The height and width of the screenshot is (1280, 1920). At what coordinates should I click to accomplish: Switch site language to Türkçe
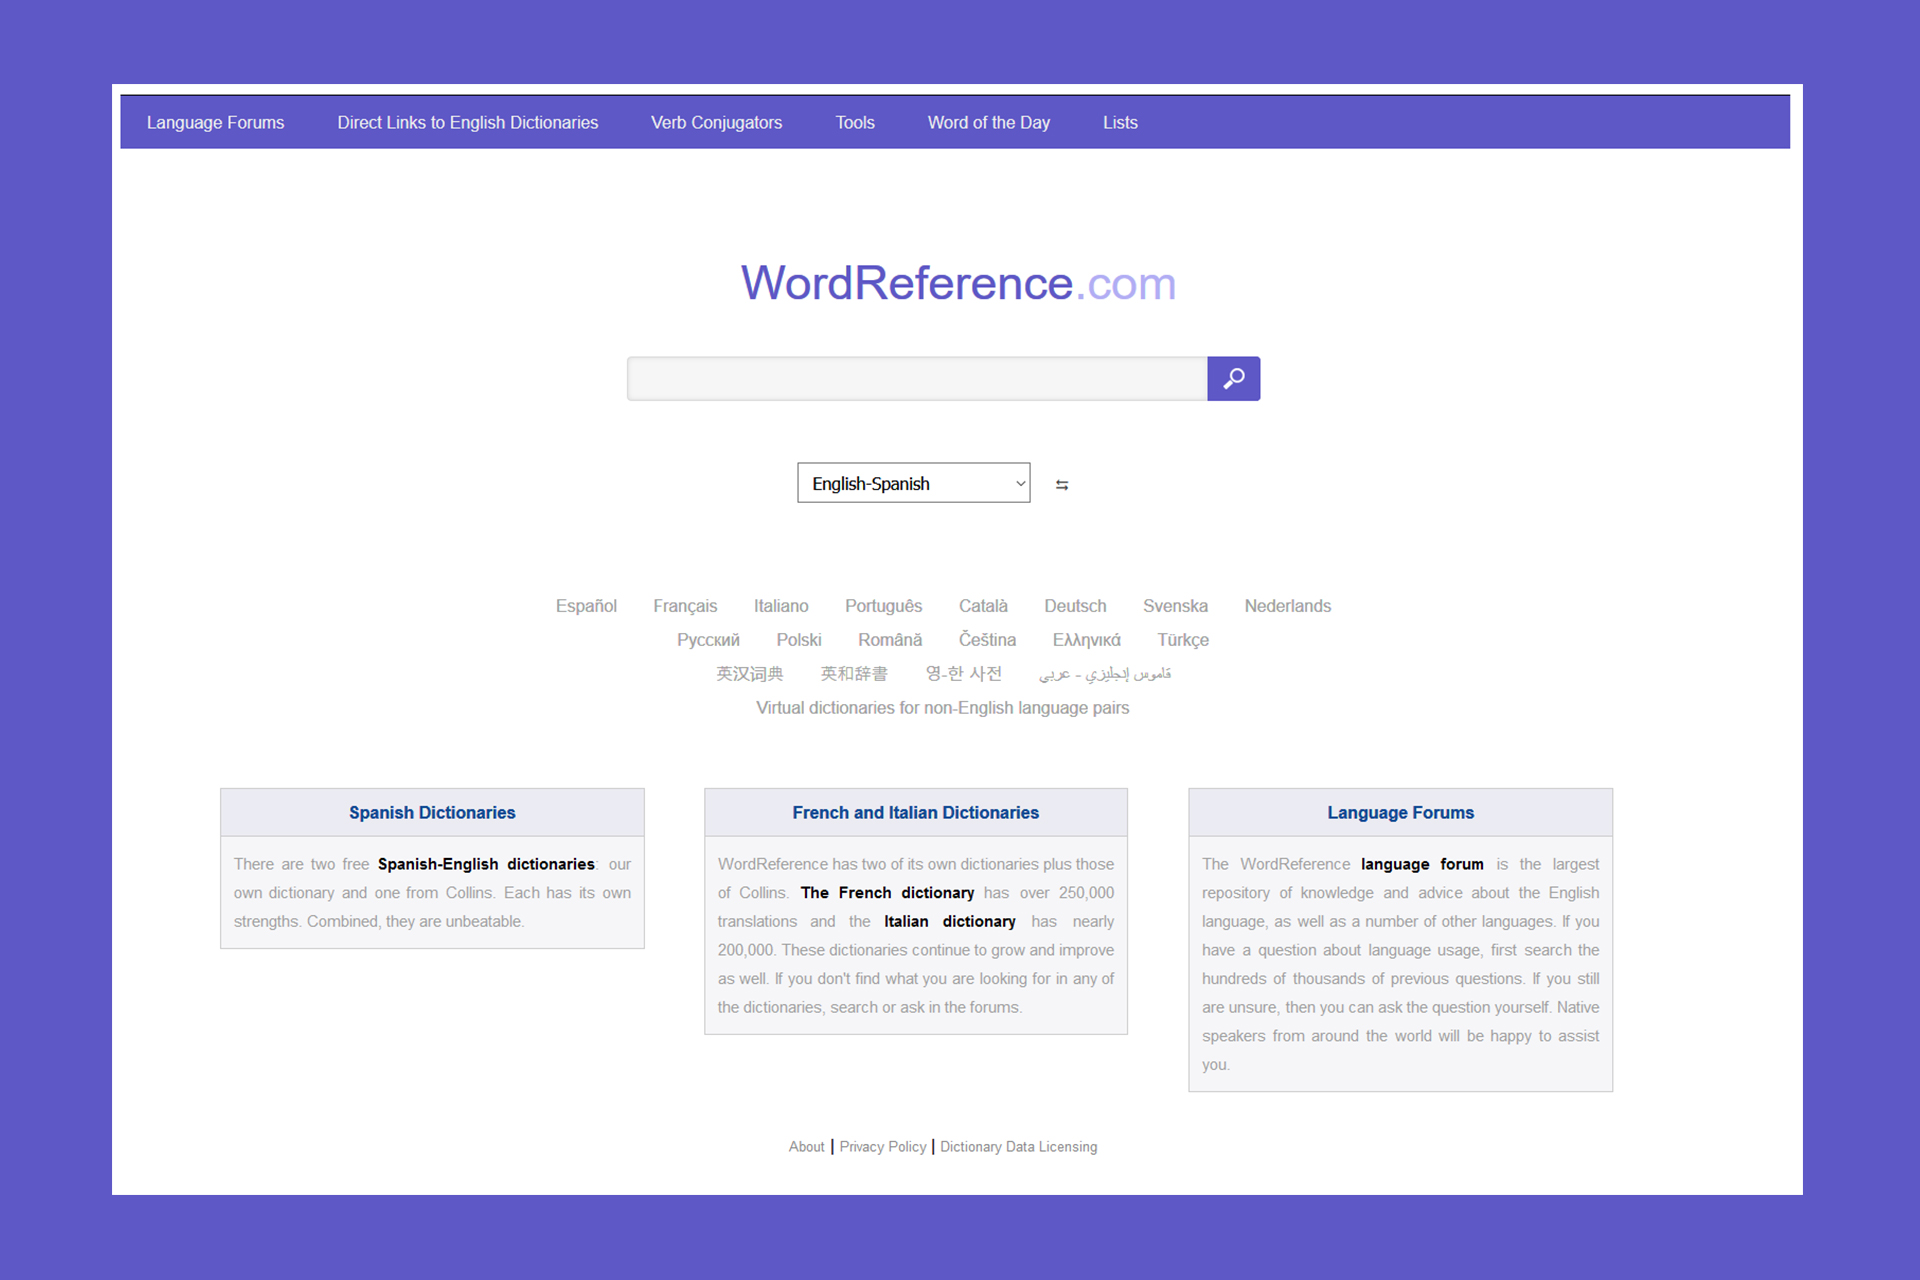(1183, 640)
